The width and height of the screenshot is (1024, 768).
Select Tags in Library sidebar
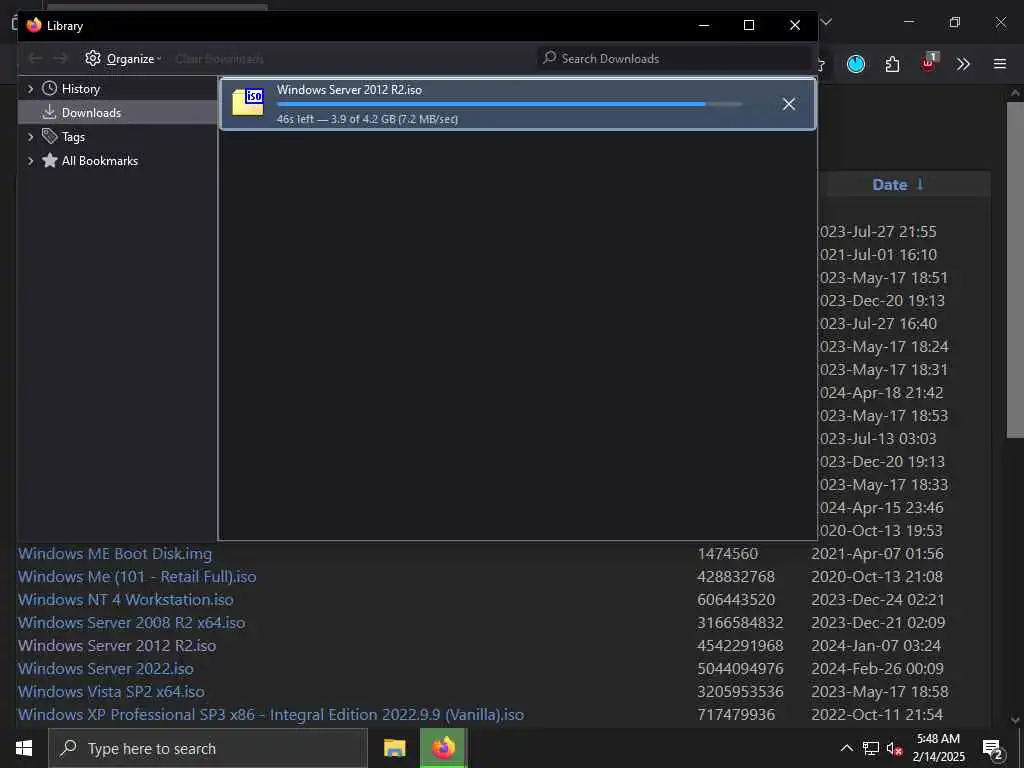coord(73,137)
